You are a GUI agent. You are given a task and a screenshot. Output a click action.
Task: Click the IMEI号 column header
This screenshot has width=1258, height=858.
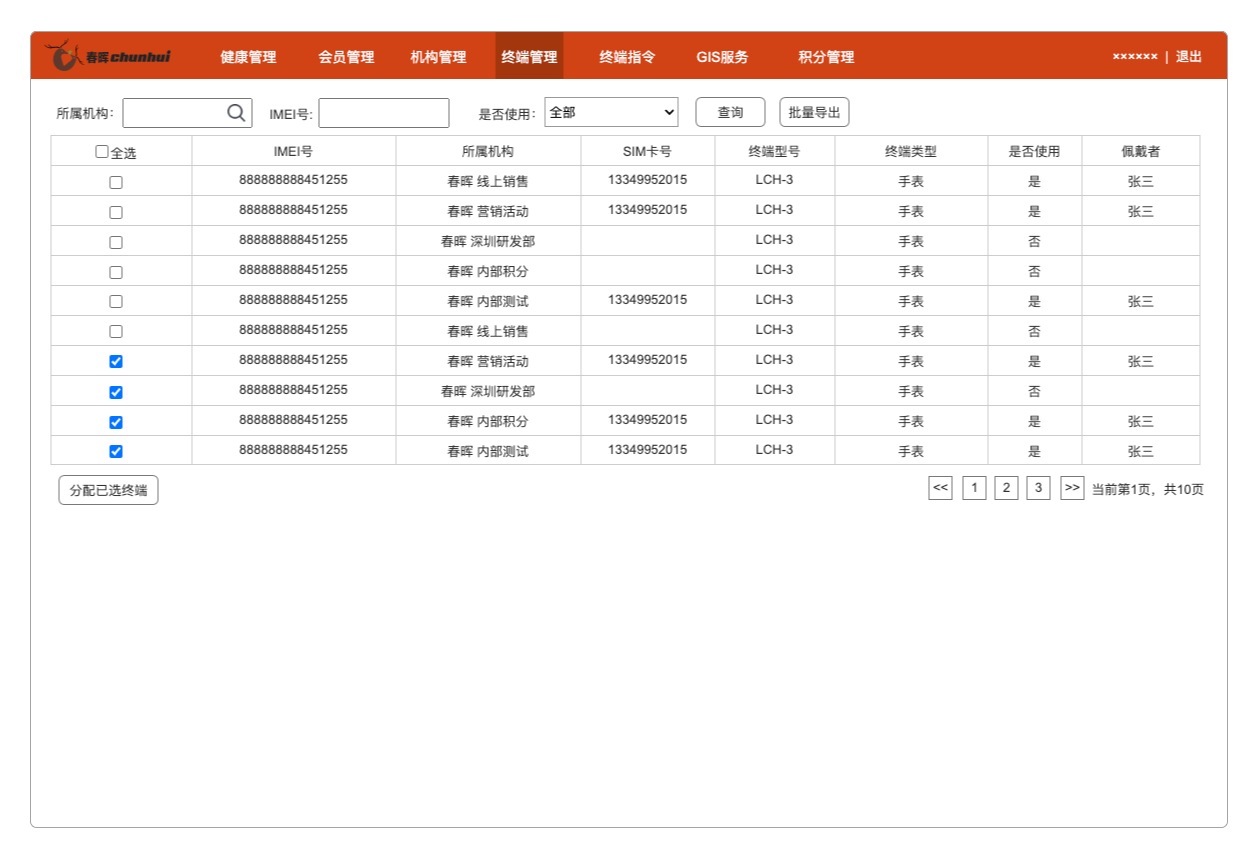click(293, 152)
